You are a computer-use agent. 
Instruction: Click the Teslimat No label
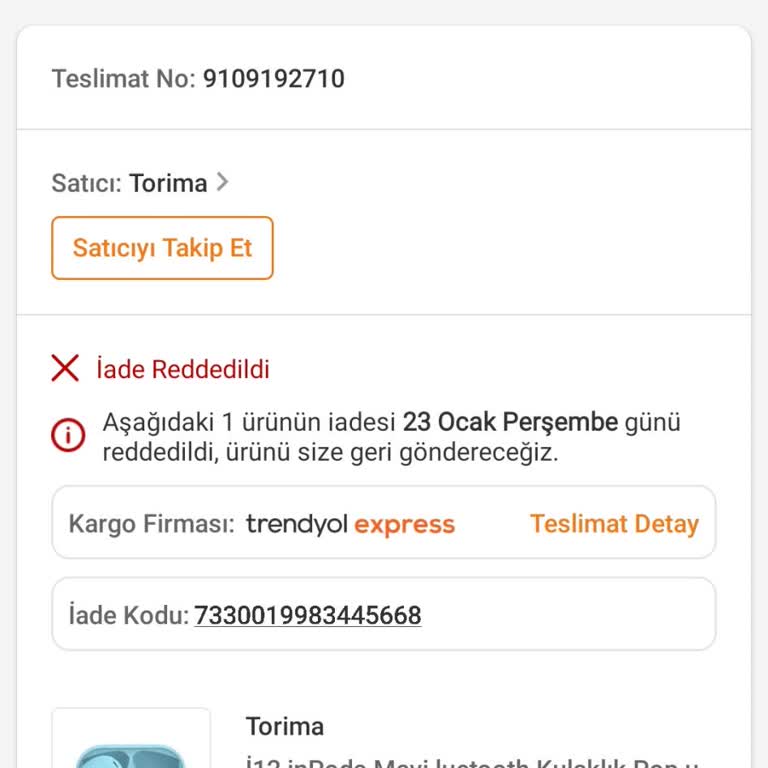(x=124, y=79)
